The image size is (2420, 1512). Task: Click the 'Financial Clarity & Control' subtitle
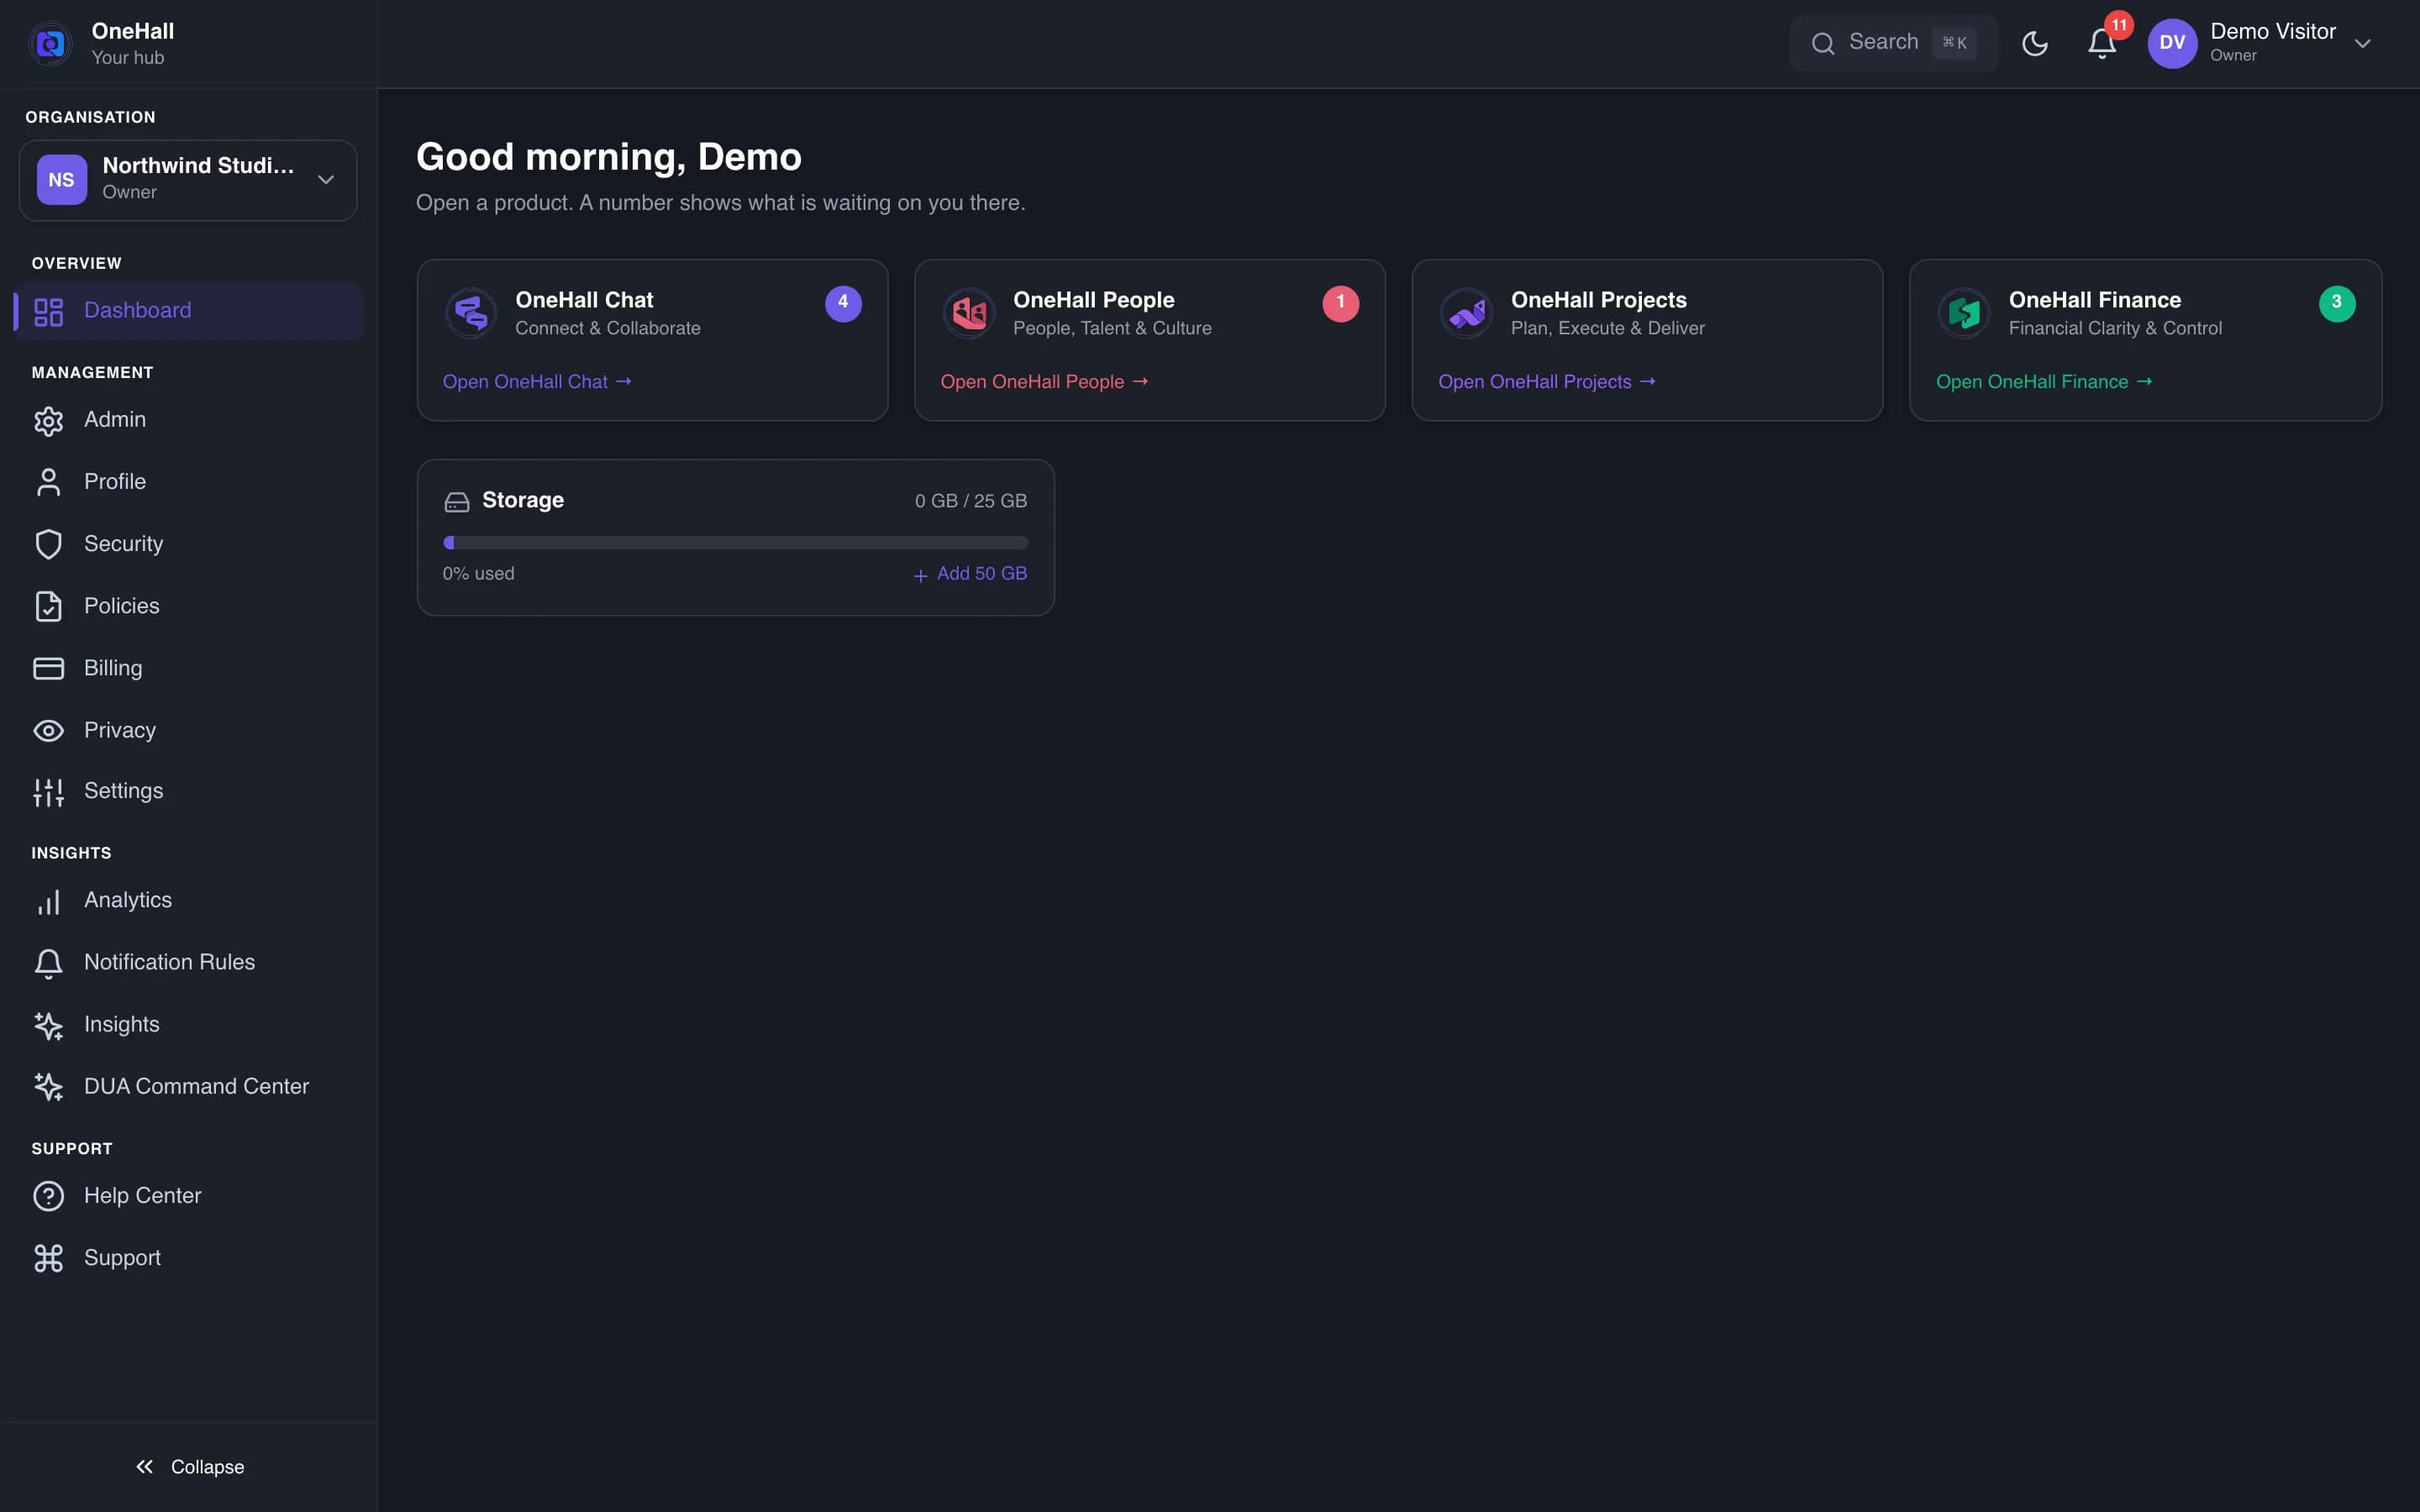click(x=2115, y=328)
